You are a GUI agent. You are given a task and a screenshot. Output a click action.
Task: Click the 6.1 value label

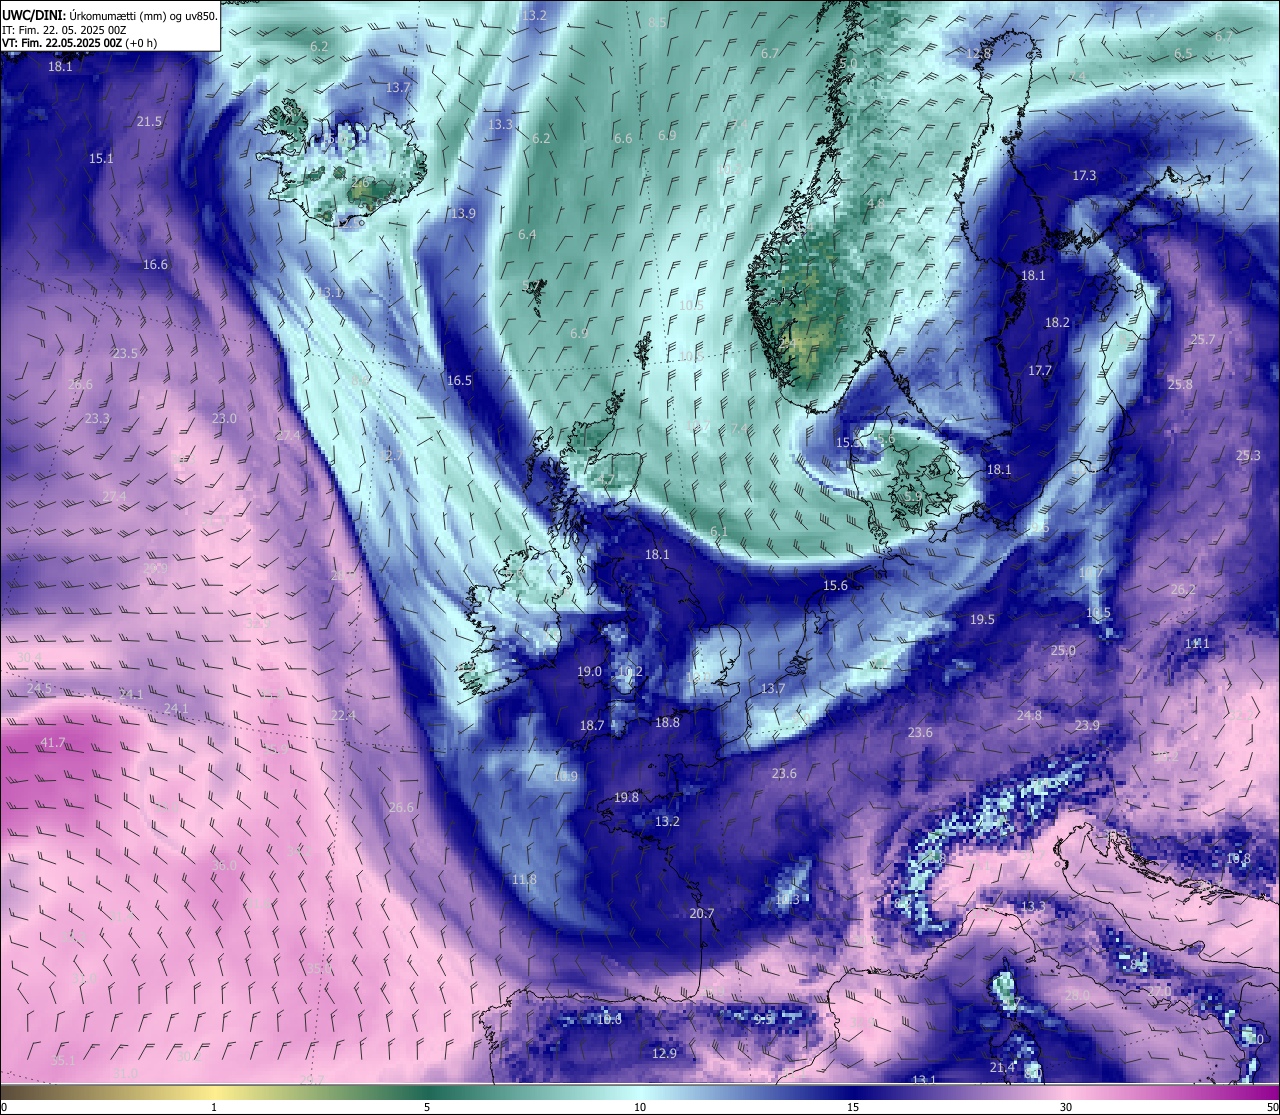[719, 531]
